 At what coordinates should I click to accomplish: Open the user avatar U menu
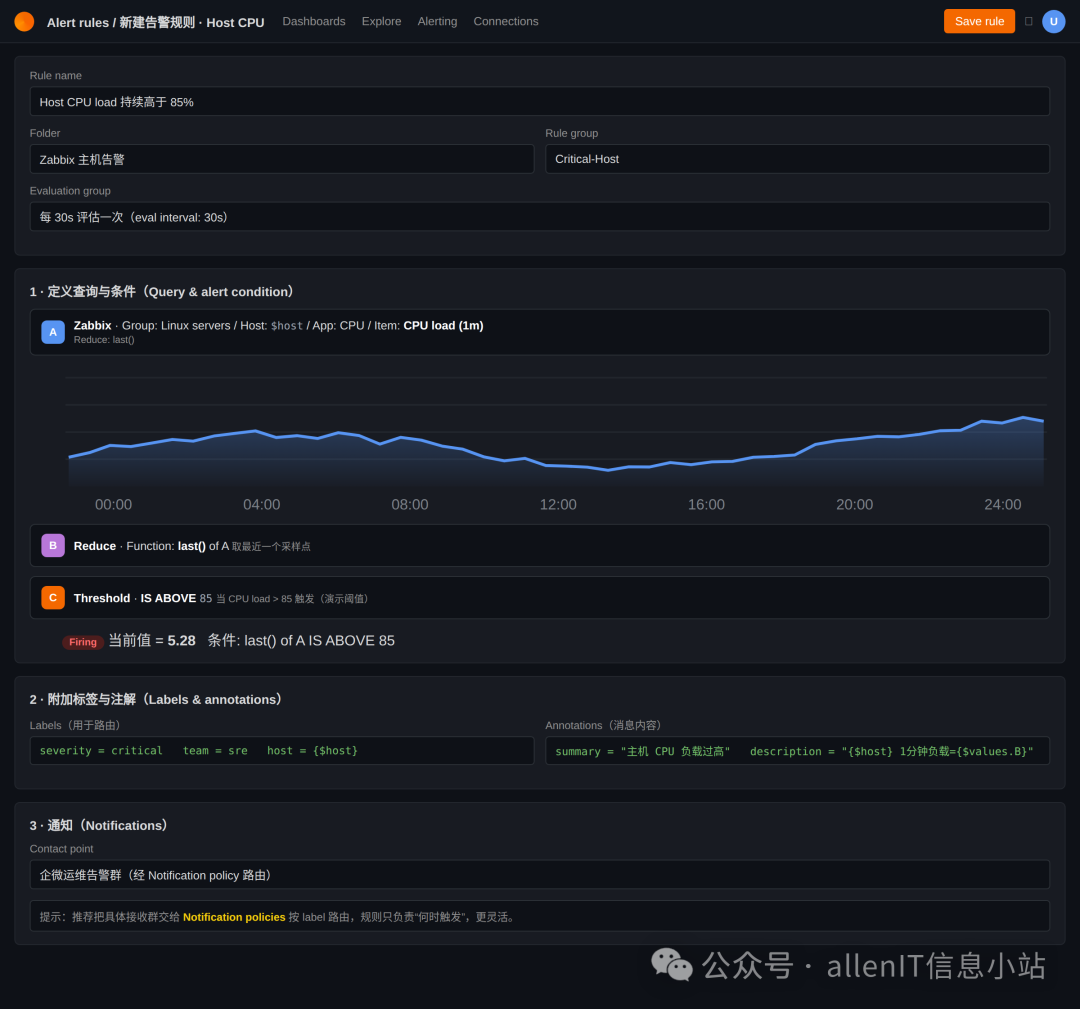tap(1053, 21)
